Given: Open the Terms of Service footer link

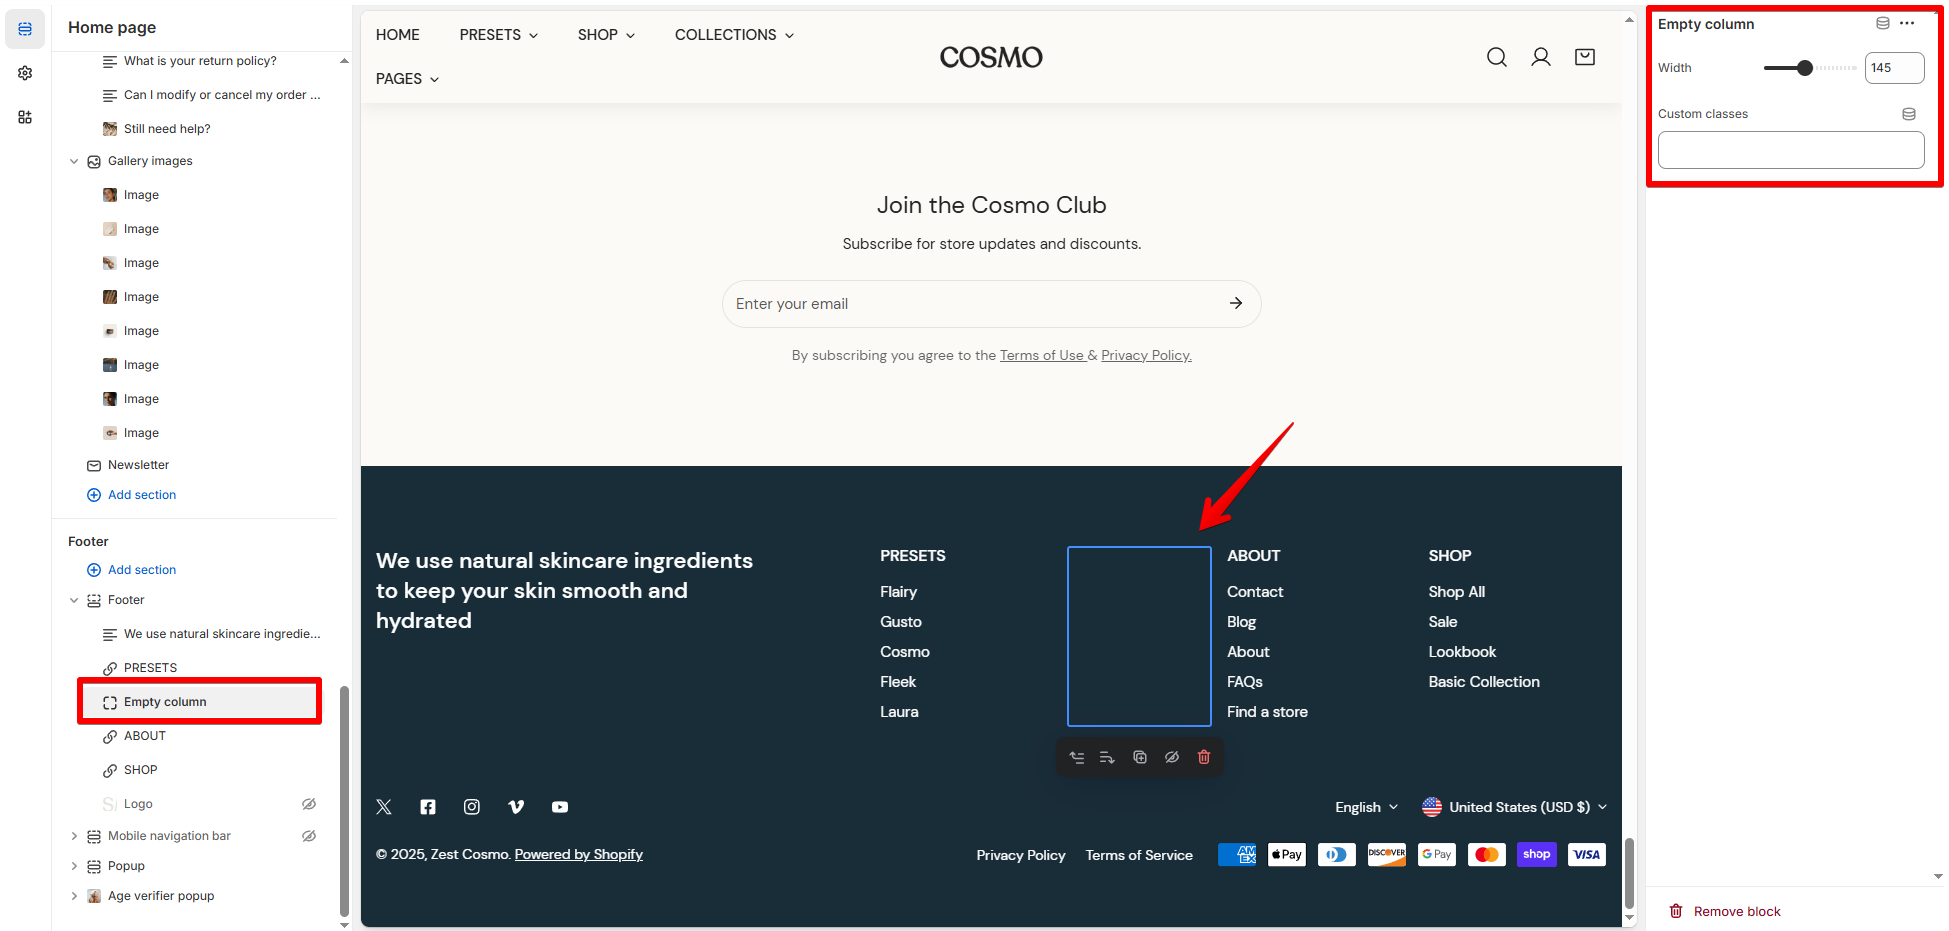Looking at the screenshot, I should tap(1139, 855).
